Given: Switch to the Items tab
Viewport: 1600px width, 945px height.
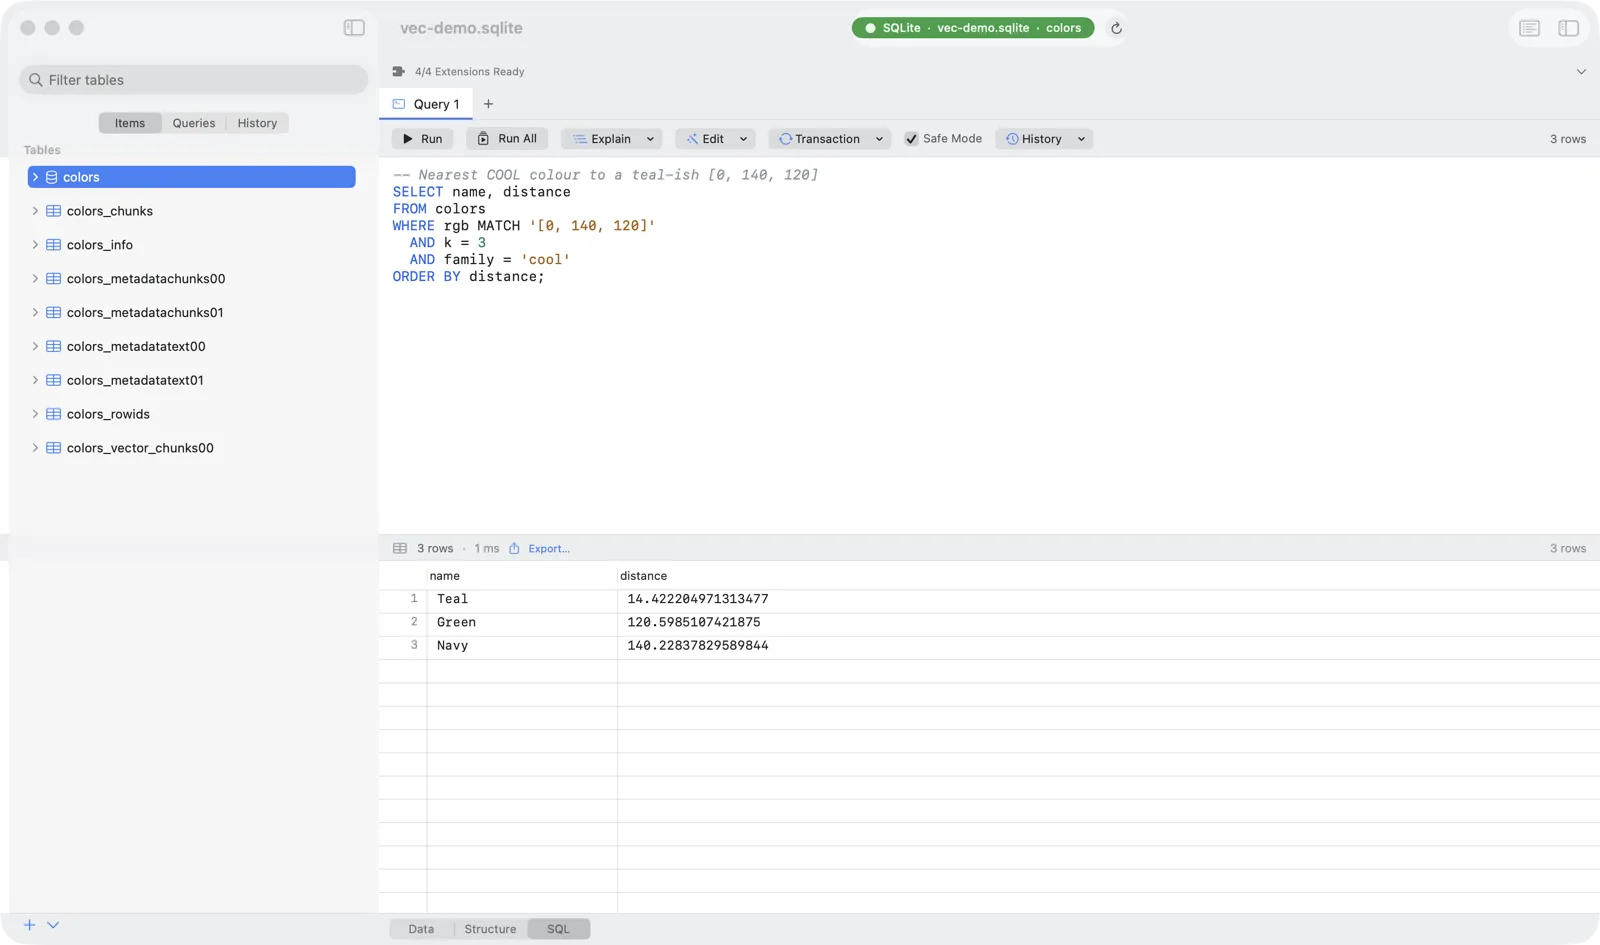Looking at the screenshot, I should [x=130, y=123].
